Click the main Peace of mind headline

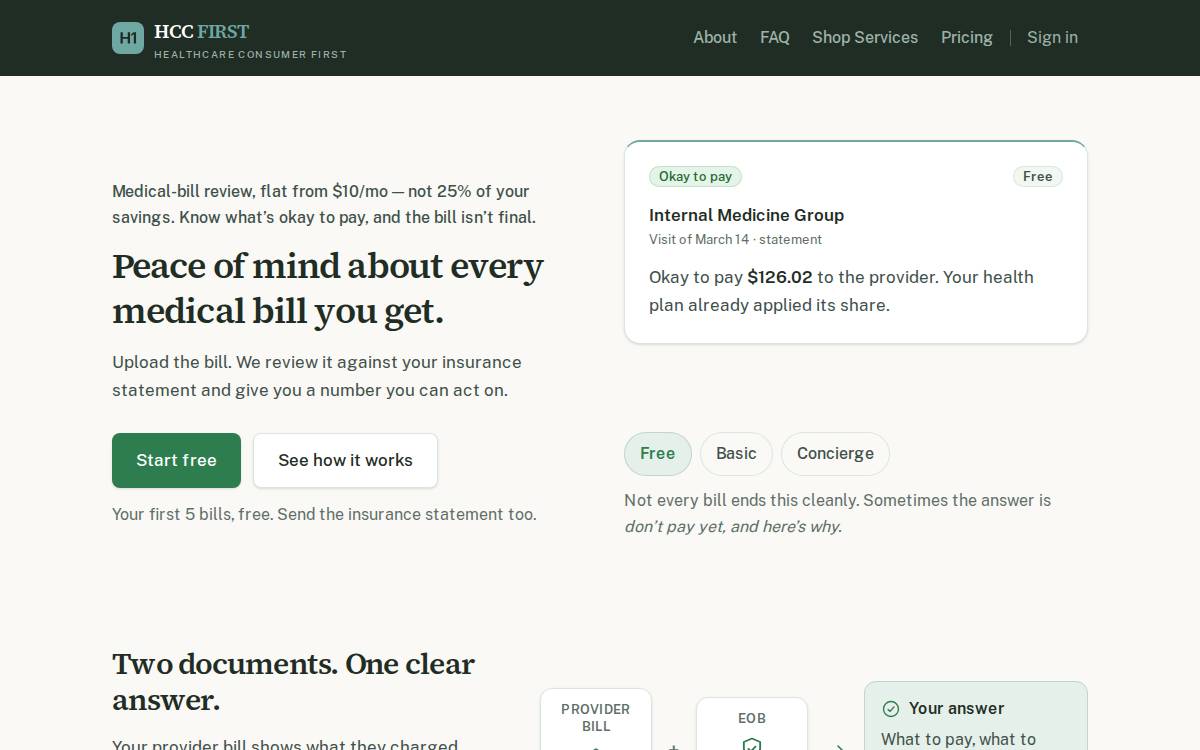pyautogui.click(x=328, y=289)
